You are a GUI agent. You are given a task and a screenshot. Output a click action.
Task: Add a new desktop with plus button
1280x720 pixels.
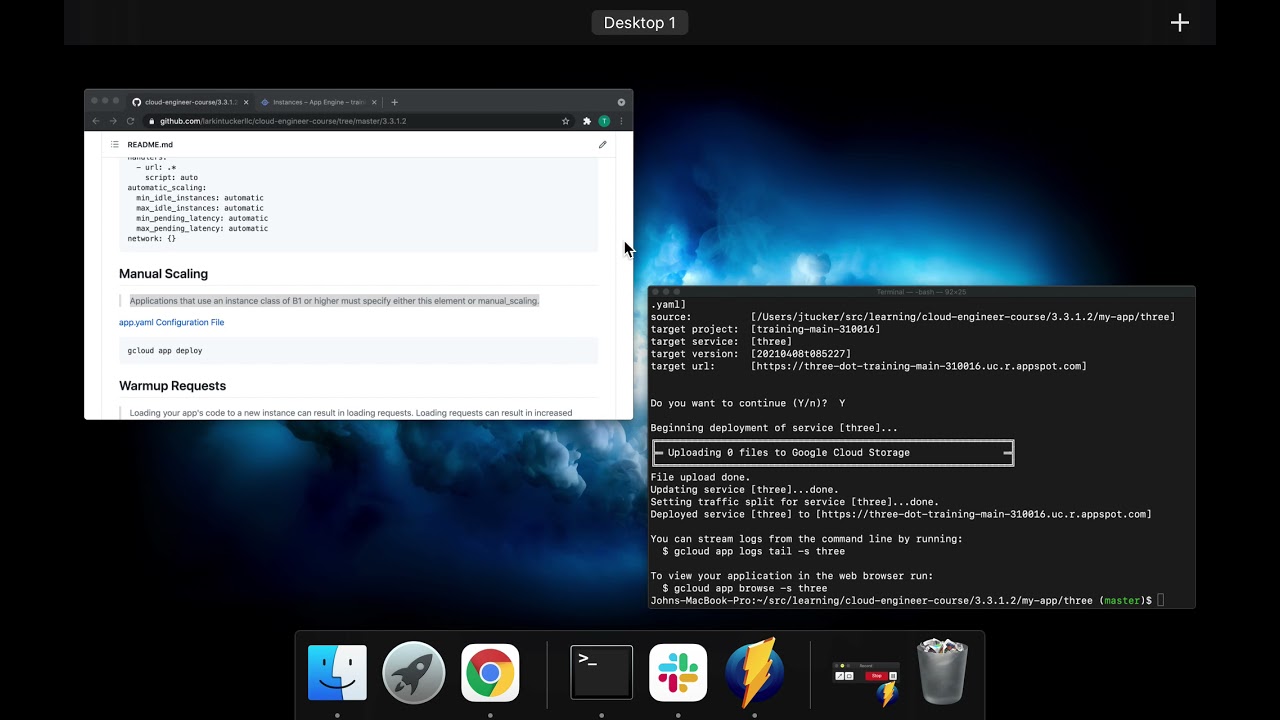pyautogui.click(x=1180, y=23)
